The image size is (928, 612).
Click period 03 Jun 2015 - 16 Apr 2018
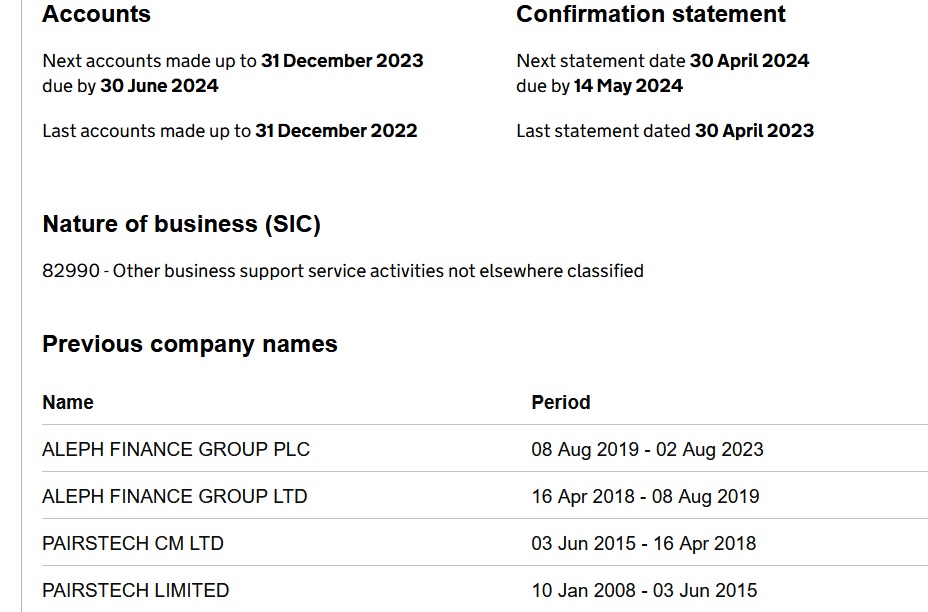coord(643,543)
